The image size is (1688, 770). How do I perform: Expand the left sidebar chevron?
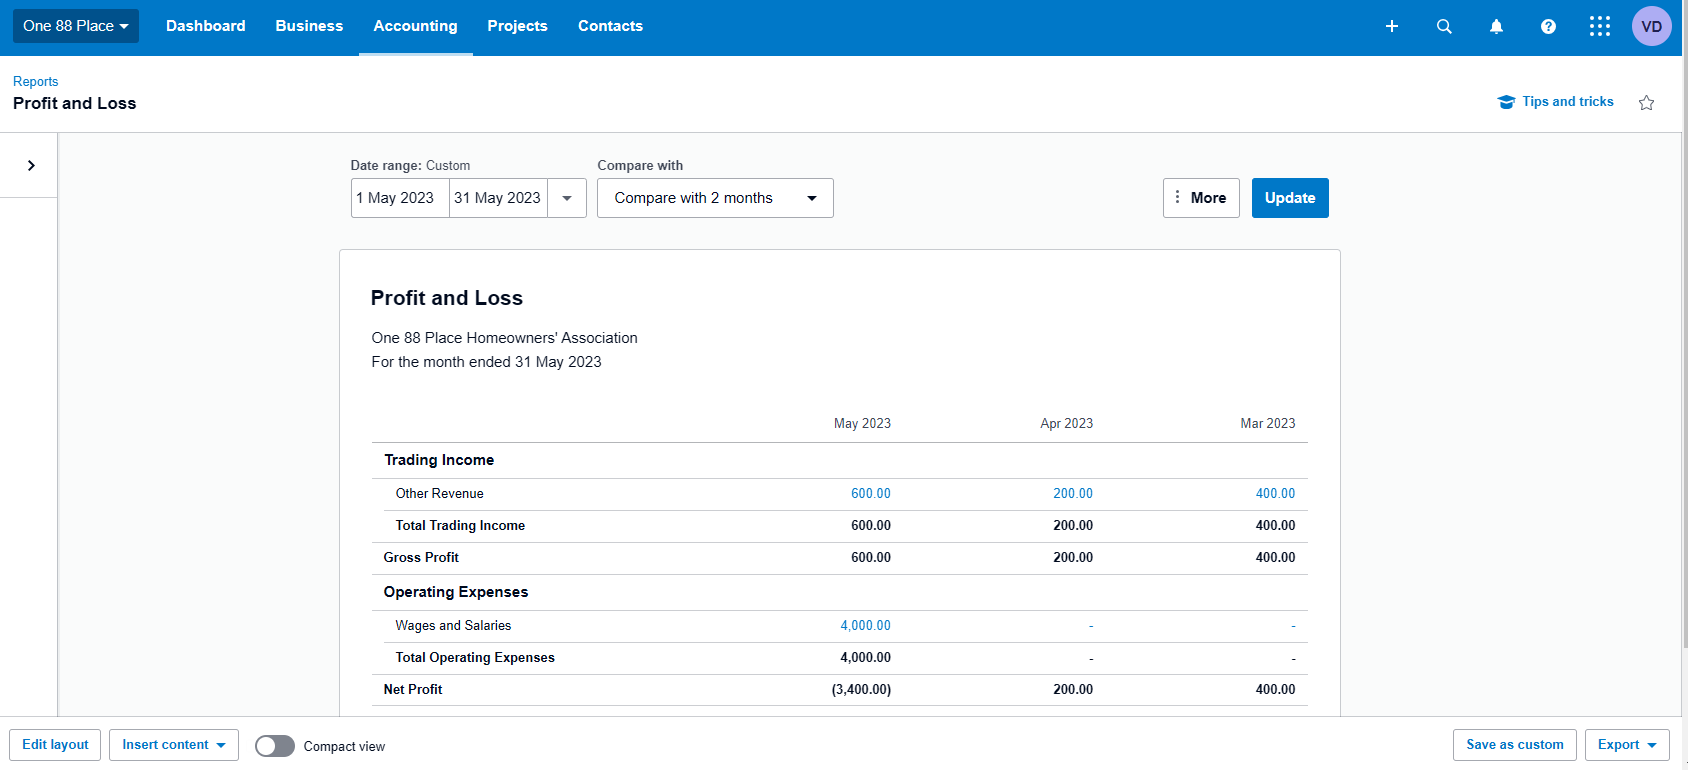pyautogui.click(x=31, y=165)
